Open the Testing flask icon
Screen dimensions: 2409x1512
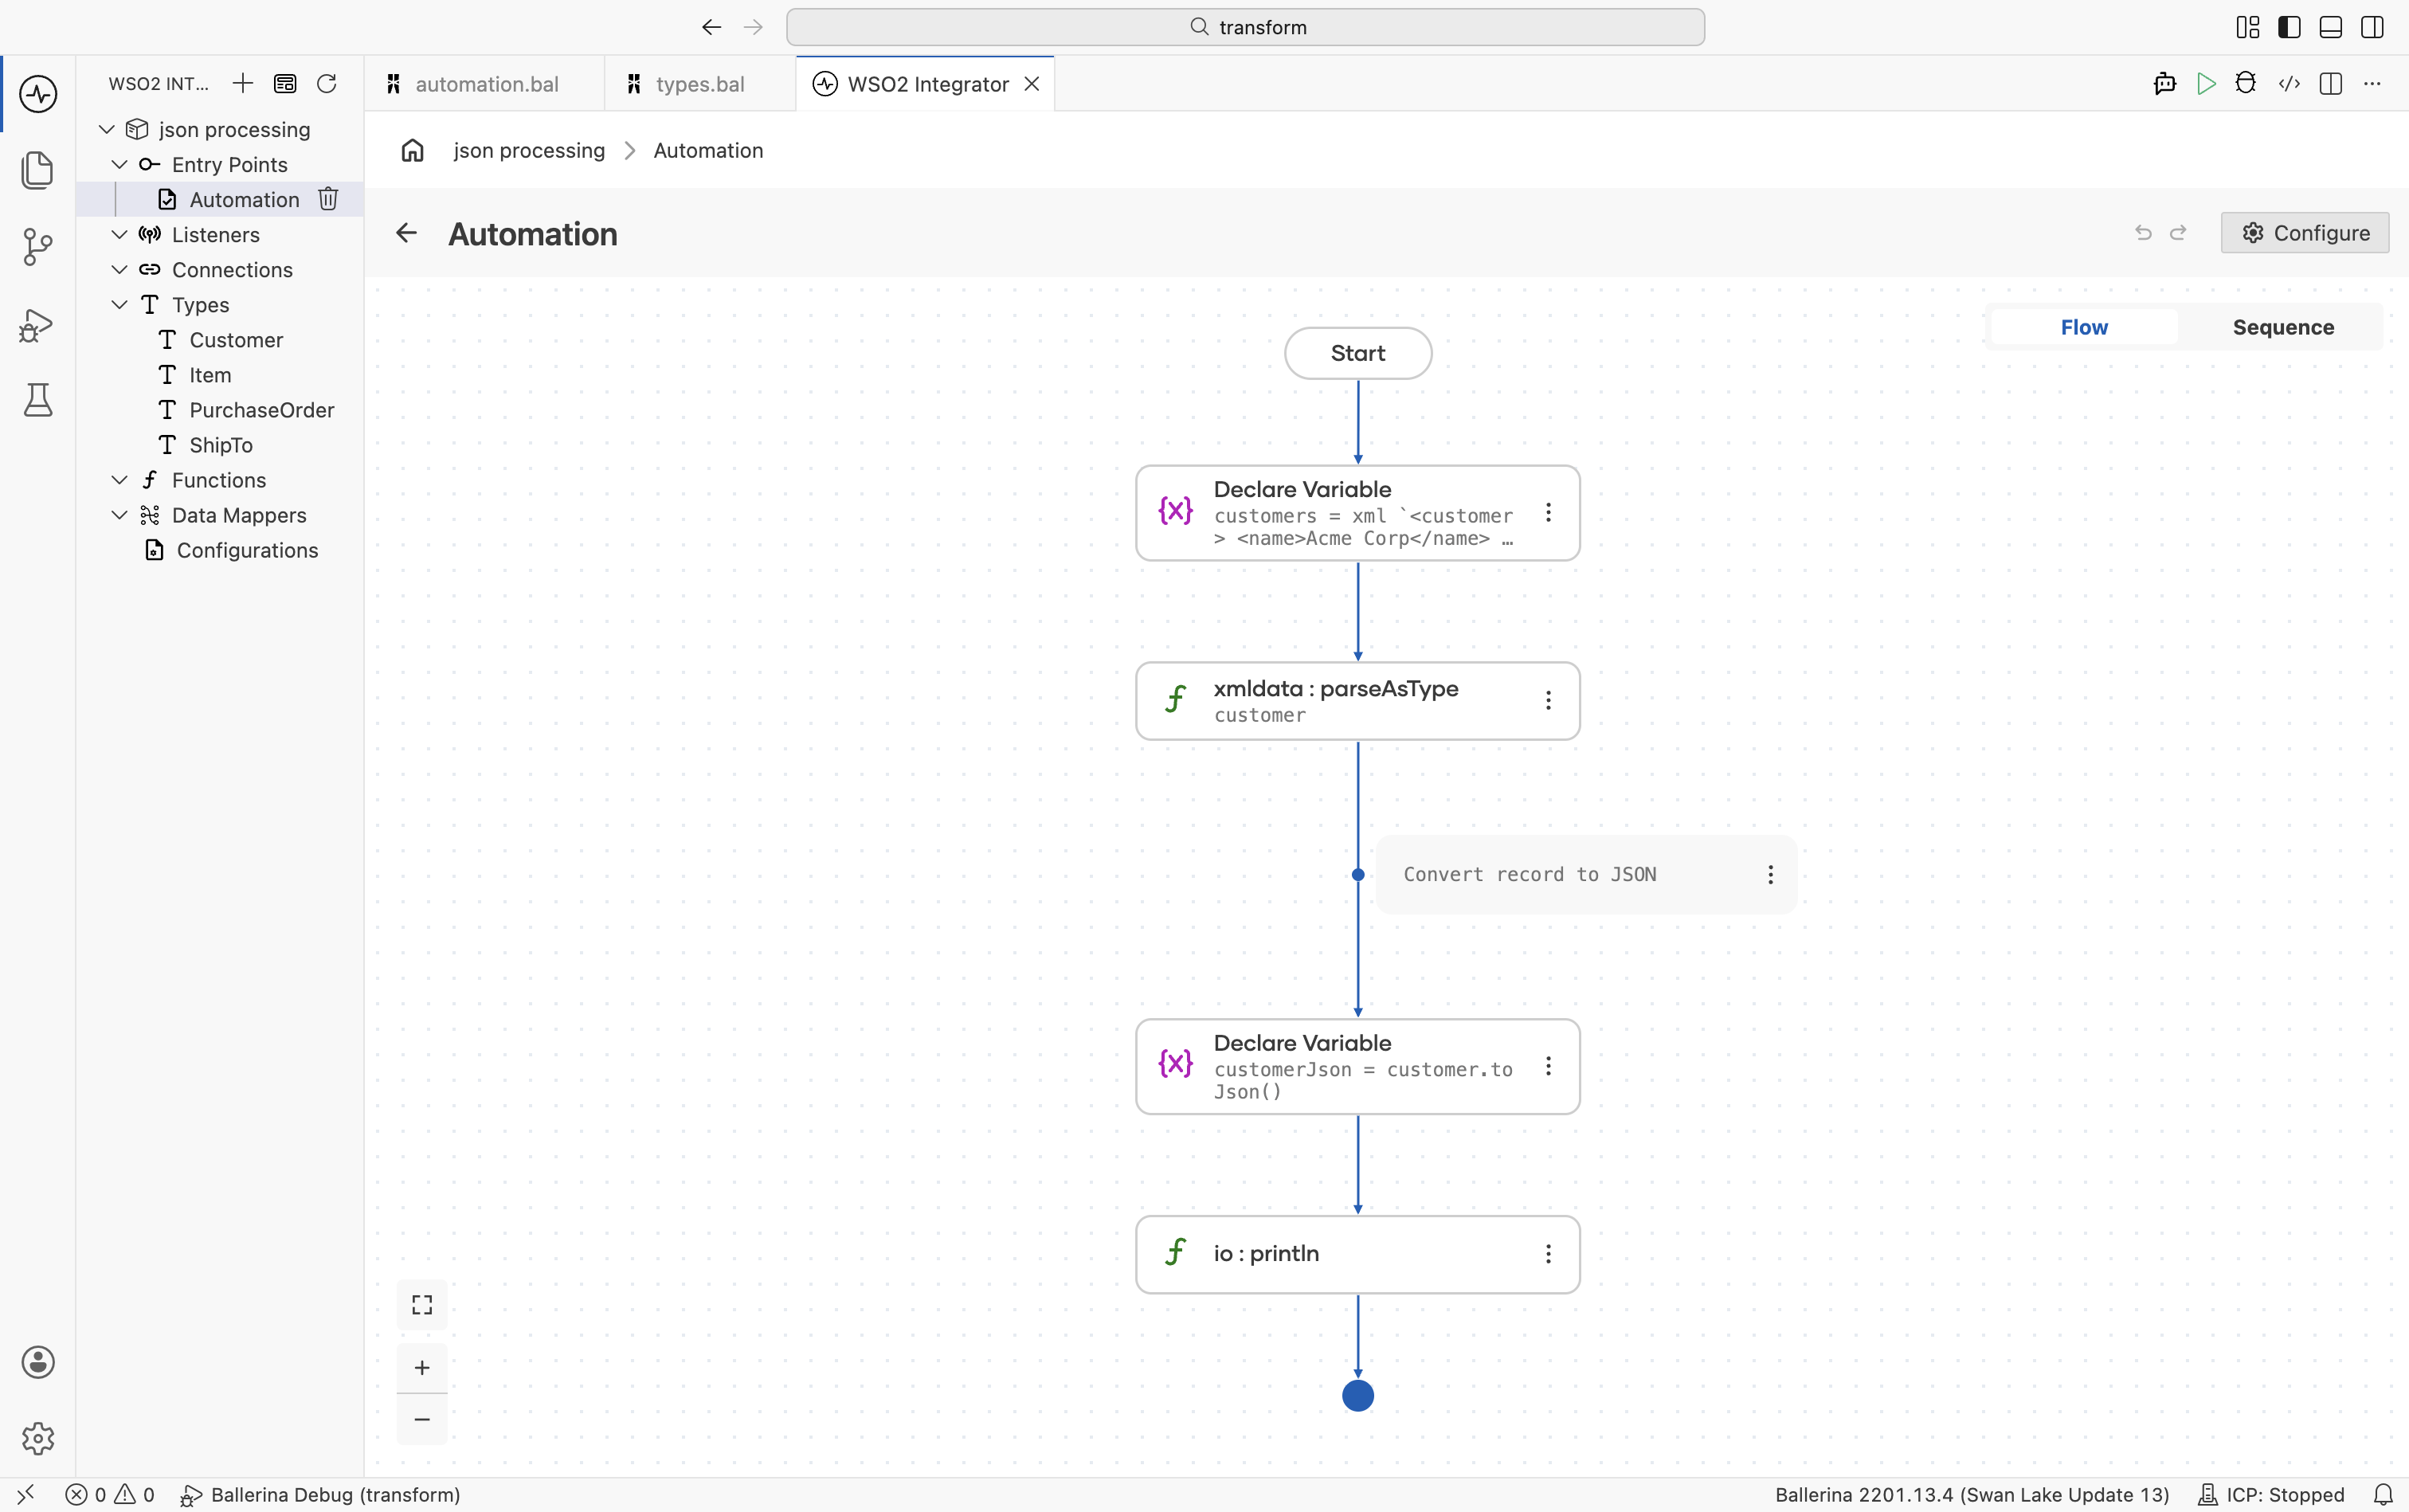38,400
